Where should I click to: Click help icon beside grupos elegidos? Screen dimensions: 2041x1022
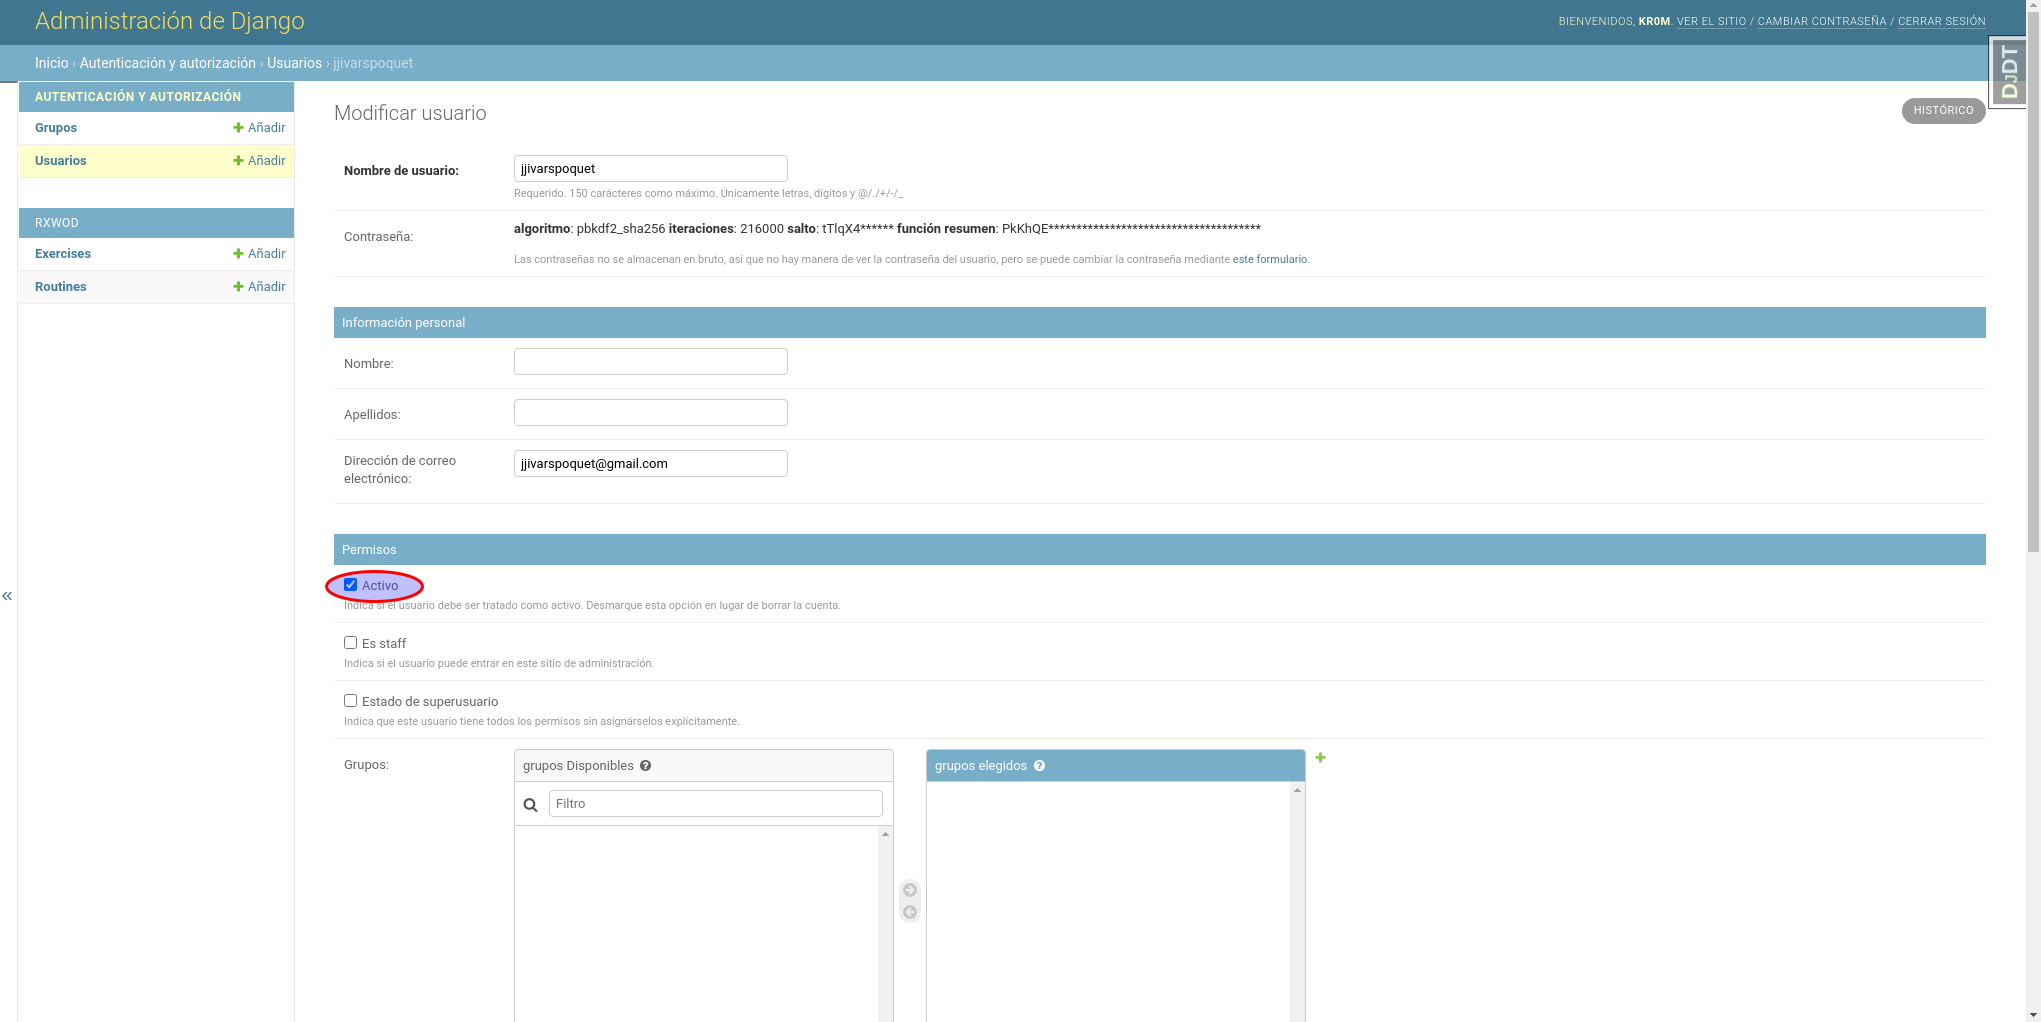[1039, 766]
